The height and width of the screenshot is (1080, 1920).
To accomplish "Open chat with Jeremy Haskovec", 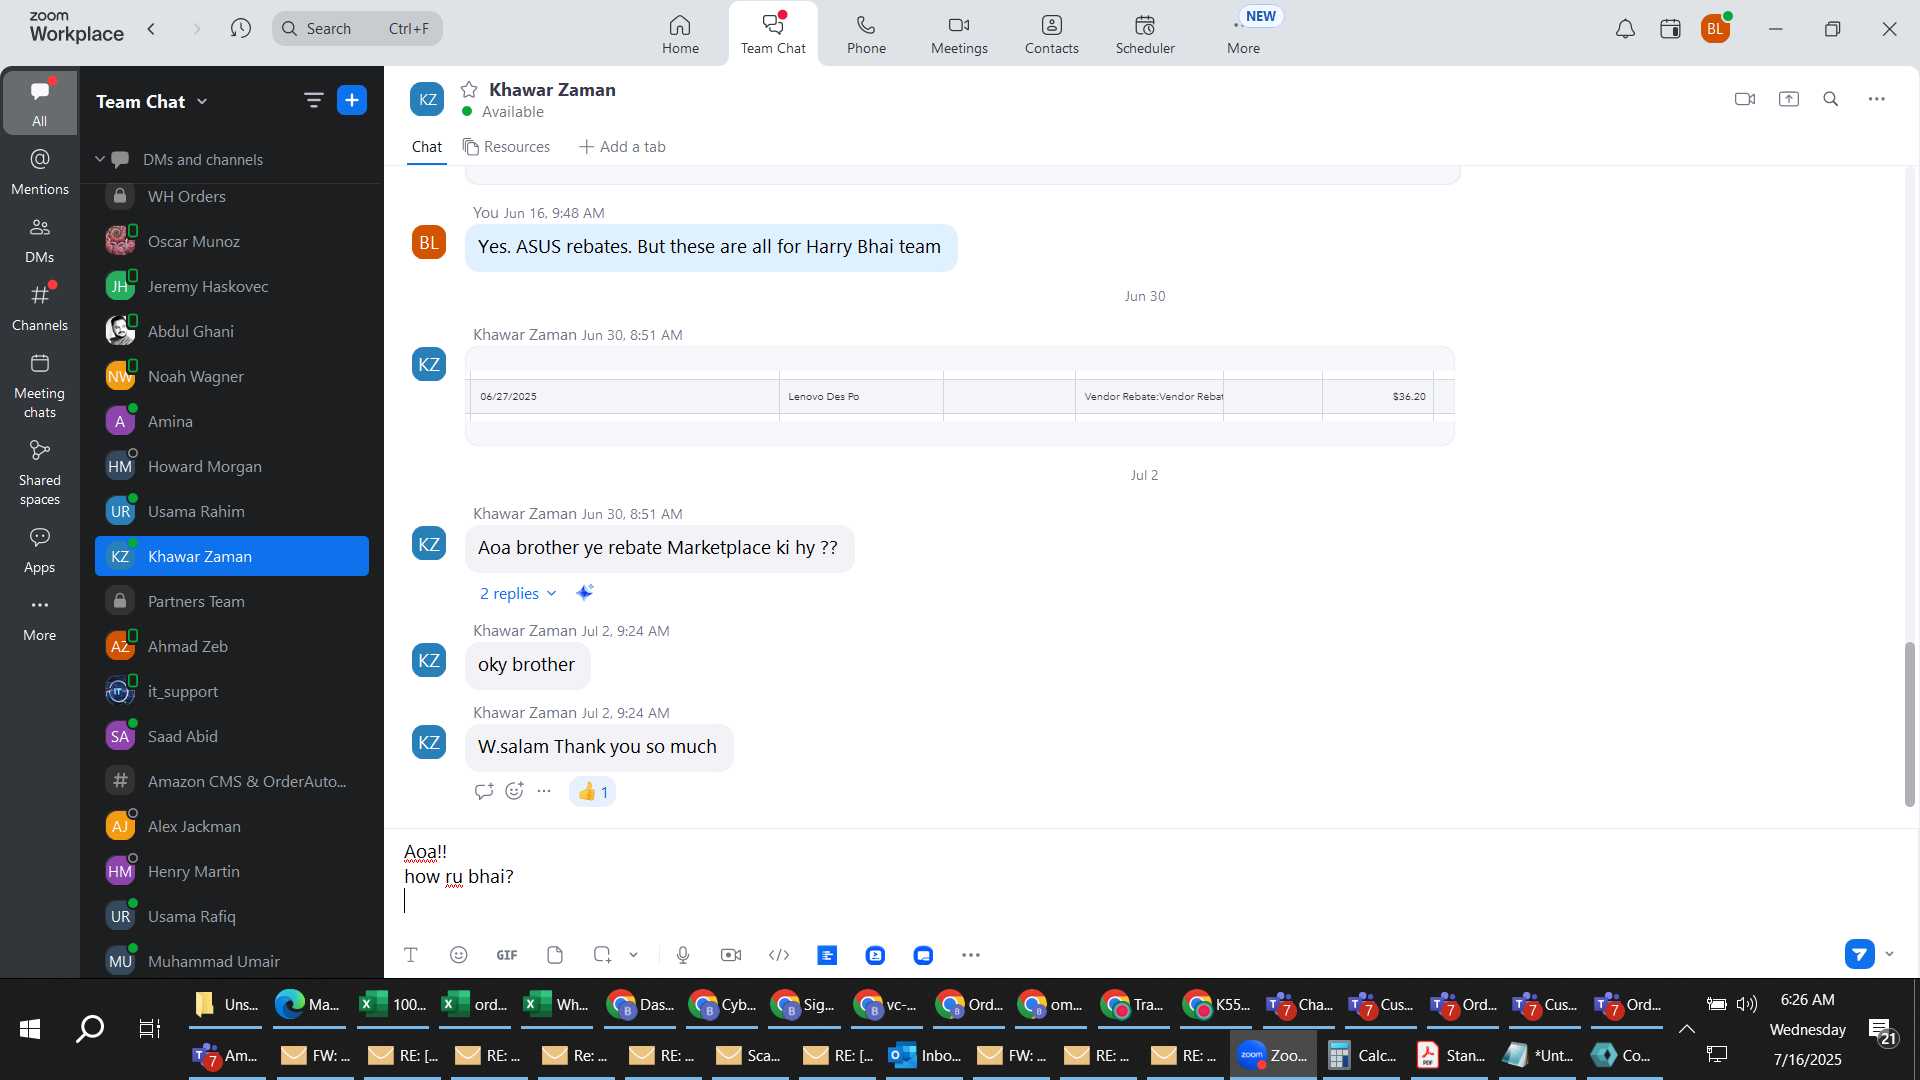I will click(232, 286).
